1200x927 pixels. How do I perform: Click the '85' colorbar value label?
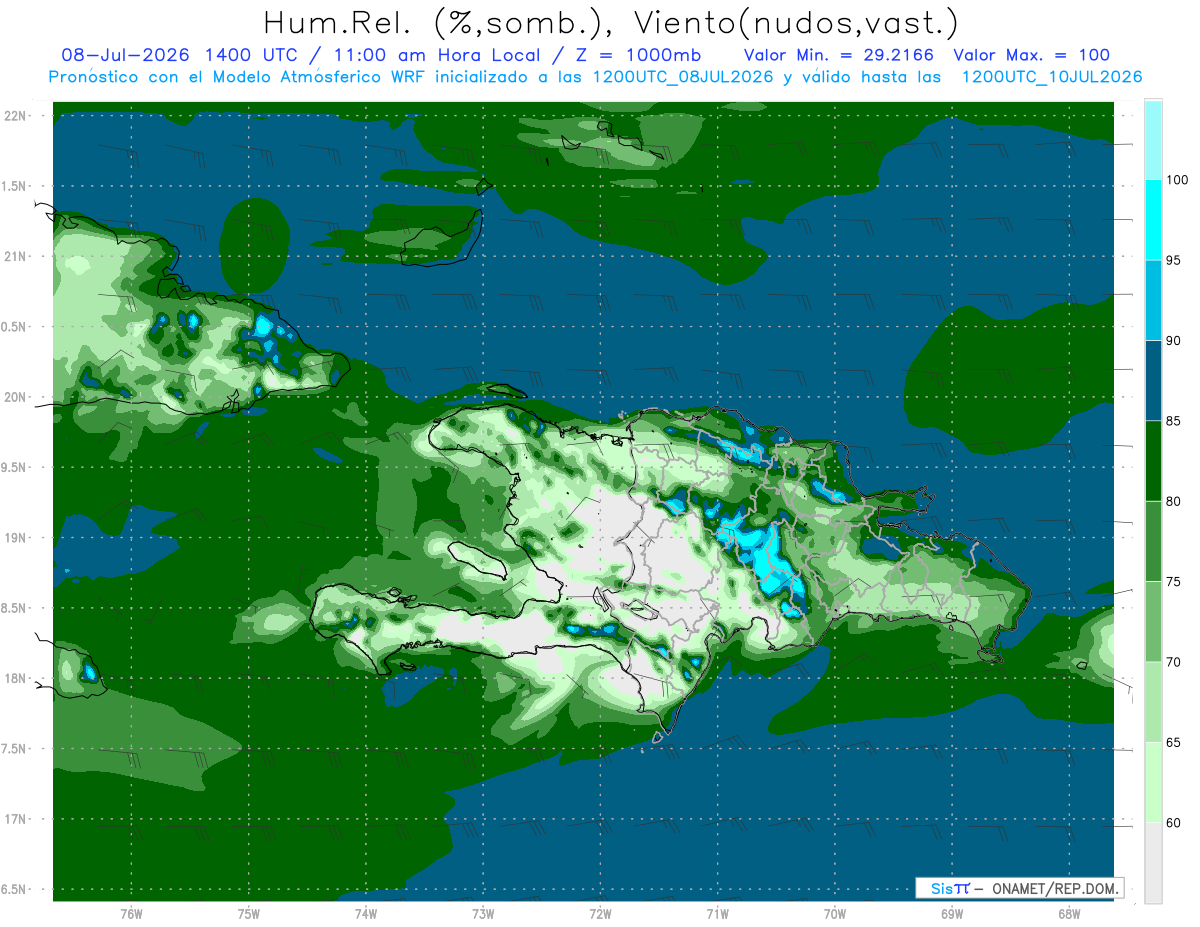pyautogui.click(x=1174, y=421)
